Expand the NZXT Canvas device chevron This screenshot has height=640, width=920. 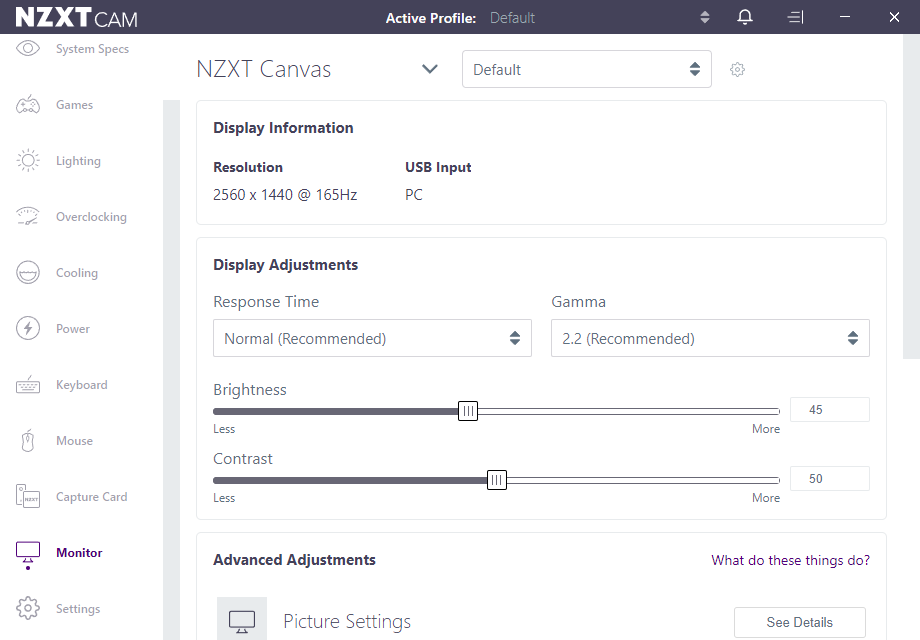point(430,69)
